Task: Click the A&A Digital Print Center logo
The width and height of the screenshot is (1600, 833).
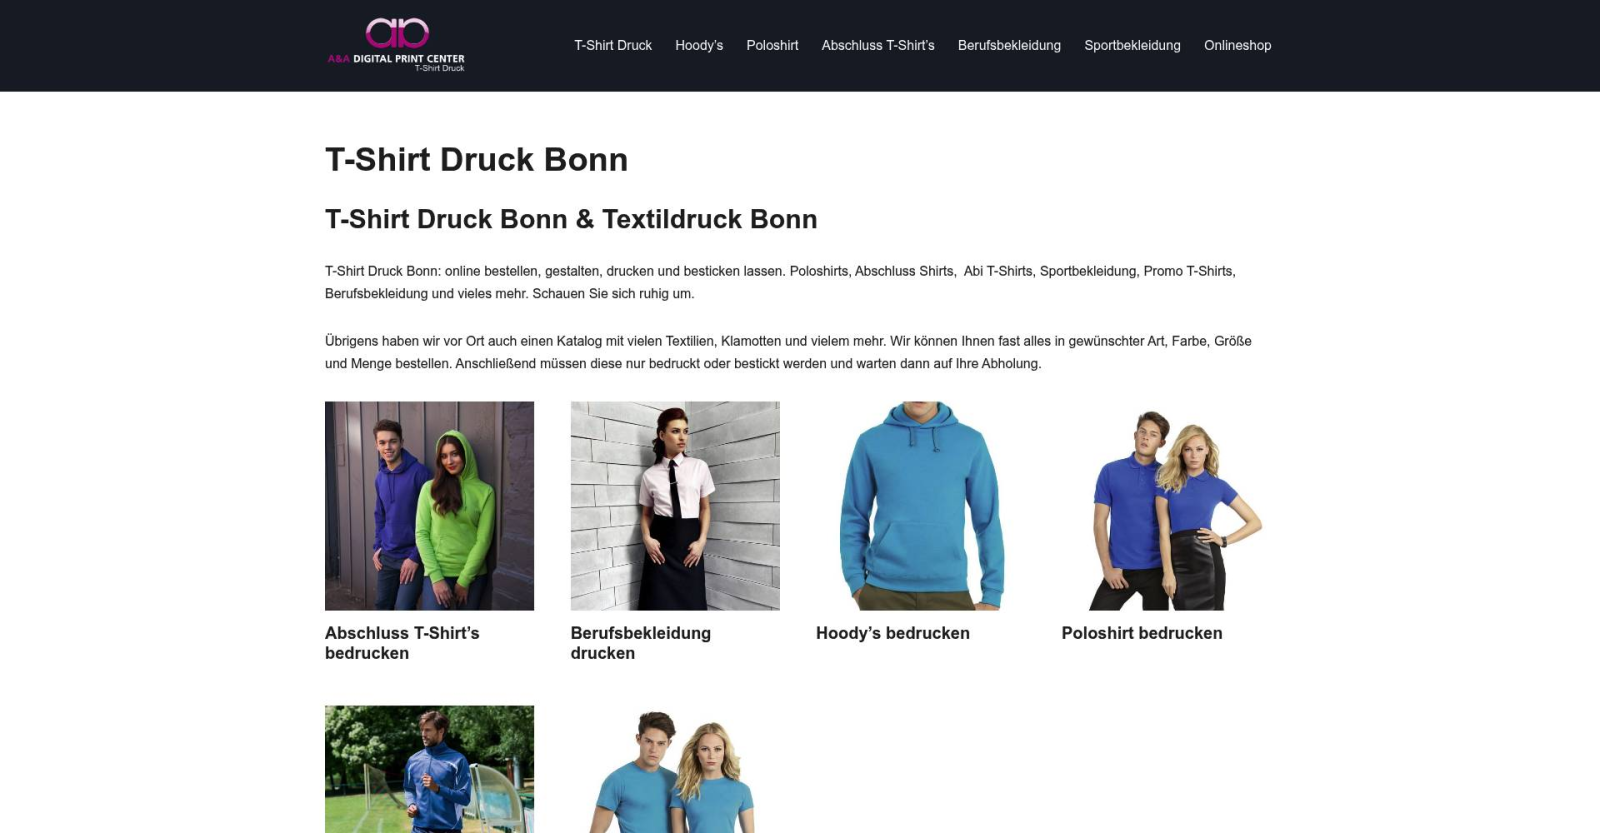Action: click(396, 45)
